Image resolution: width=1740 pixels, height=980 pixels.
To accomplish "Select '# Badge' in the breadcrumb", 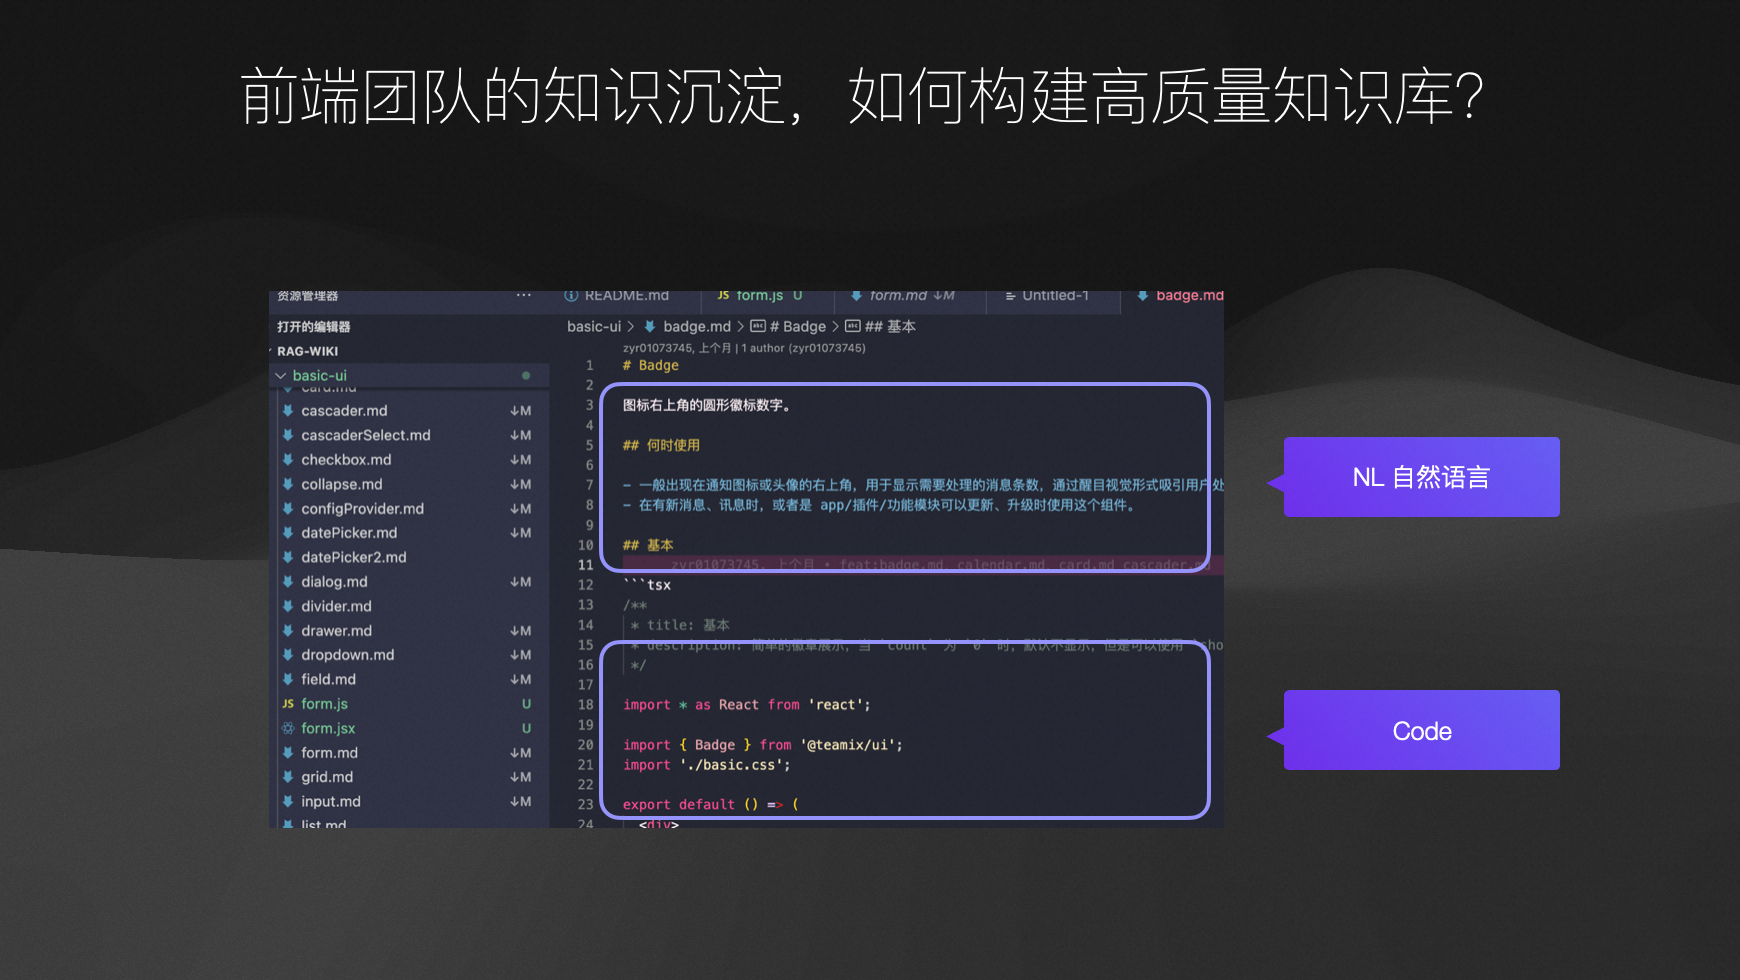I will coord(798,327).
